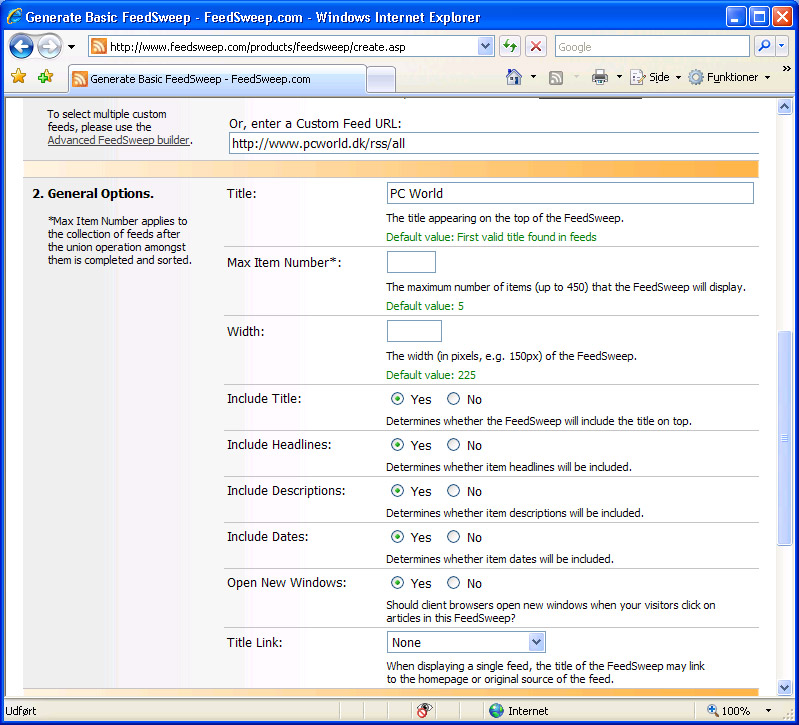This screenshot has height=725, width=799.
Task: Click the Width input field
Action: point(414,331)
